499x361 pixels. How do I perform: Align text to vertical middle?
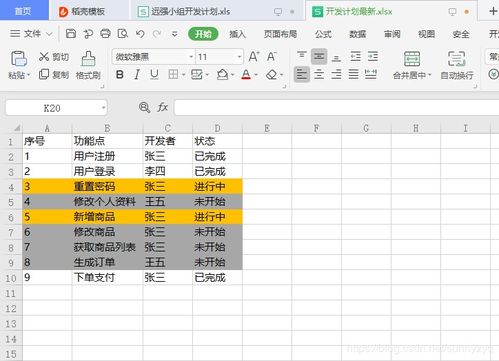coord(319,56)
